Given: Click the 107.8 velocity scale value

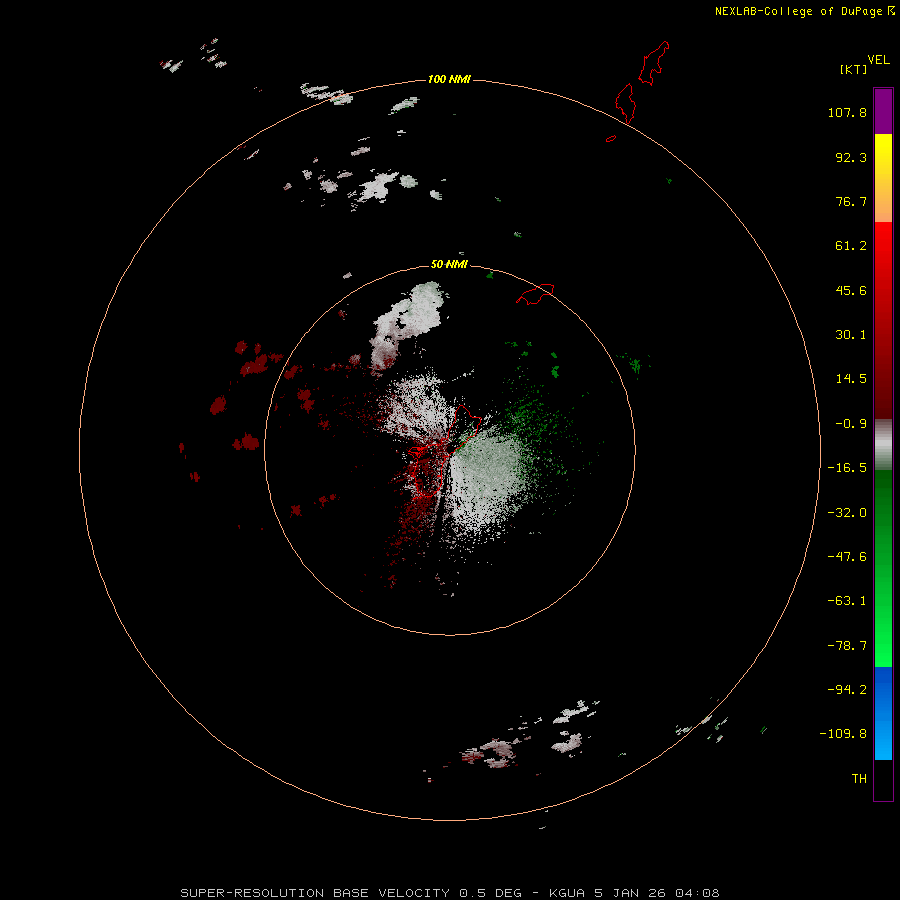Looking at the screenshot, I should coord(847,112).
